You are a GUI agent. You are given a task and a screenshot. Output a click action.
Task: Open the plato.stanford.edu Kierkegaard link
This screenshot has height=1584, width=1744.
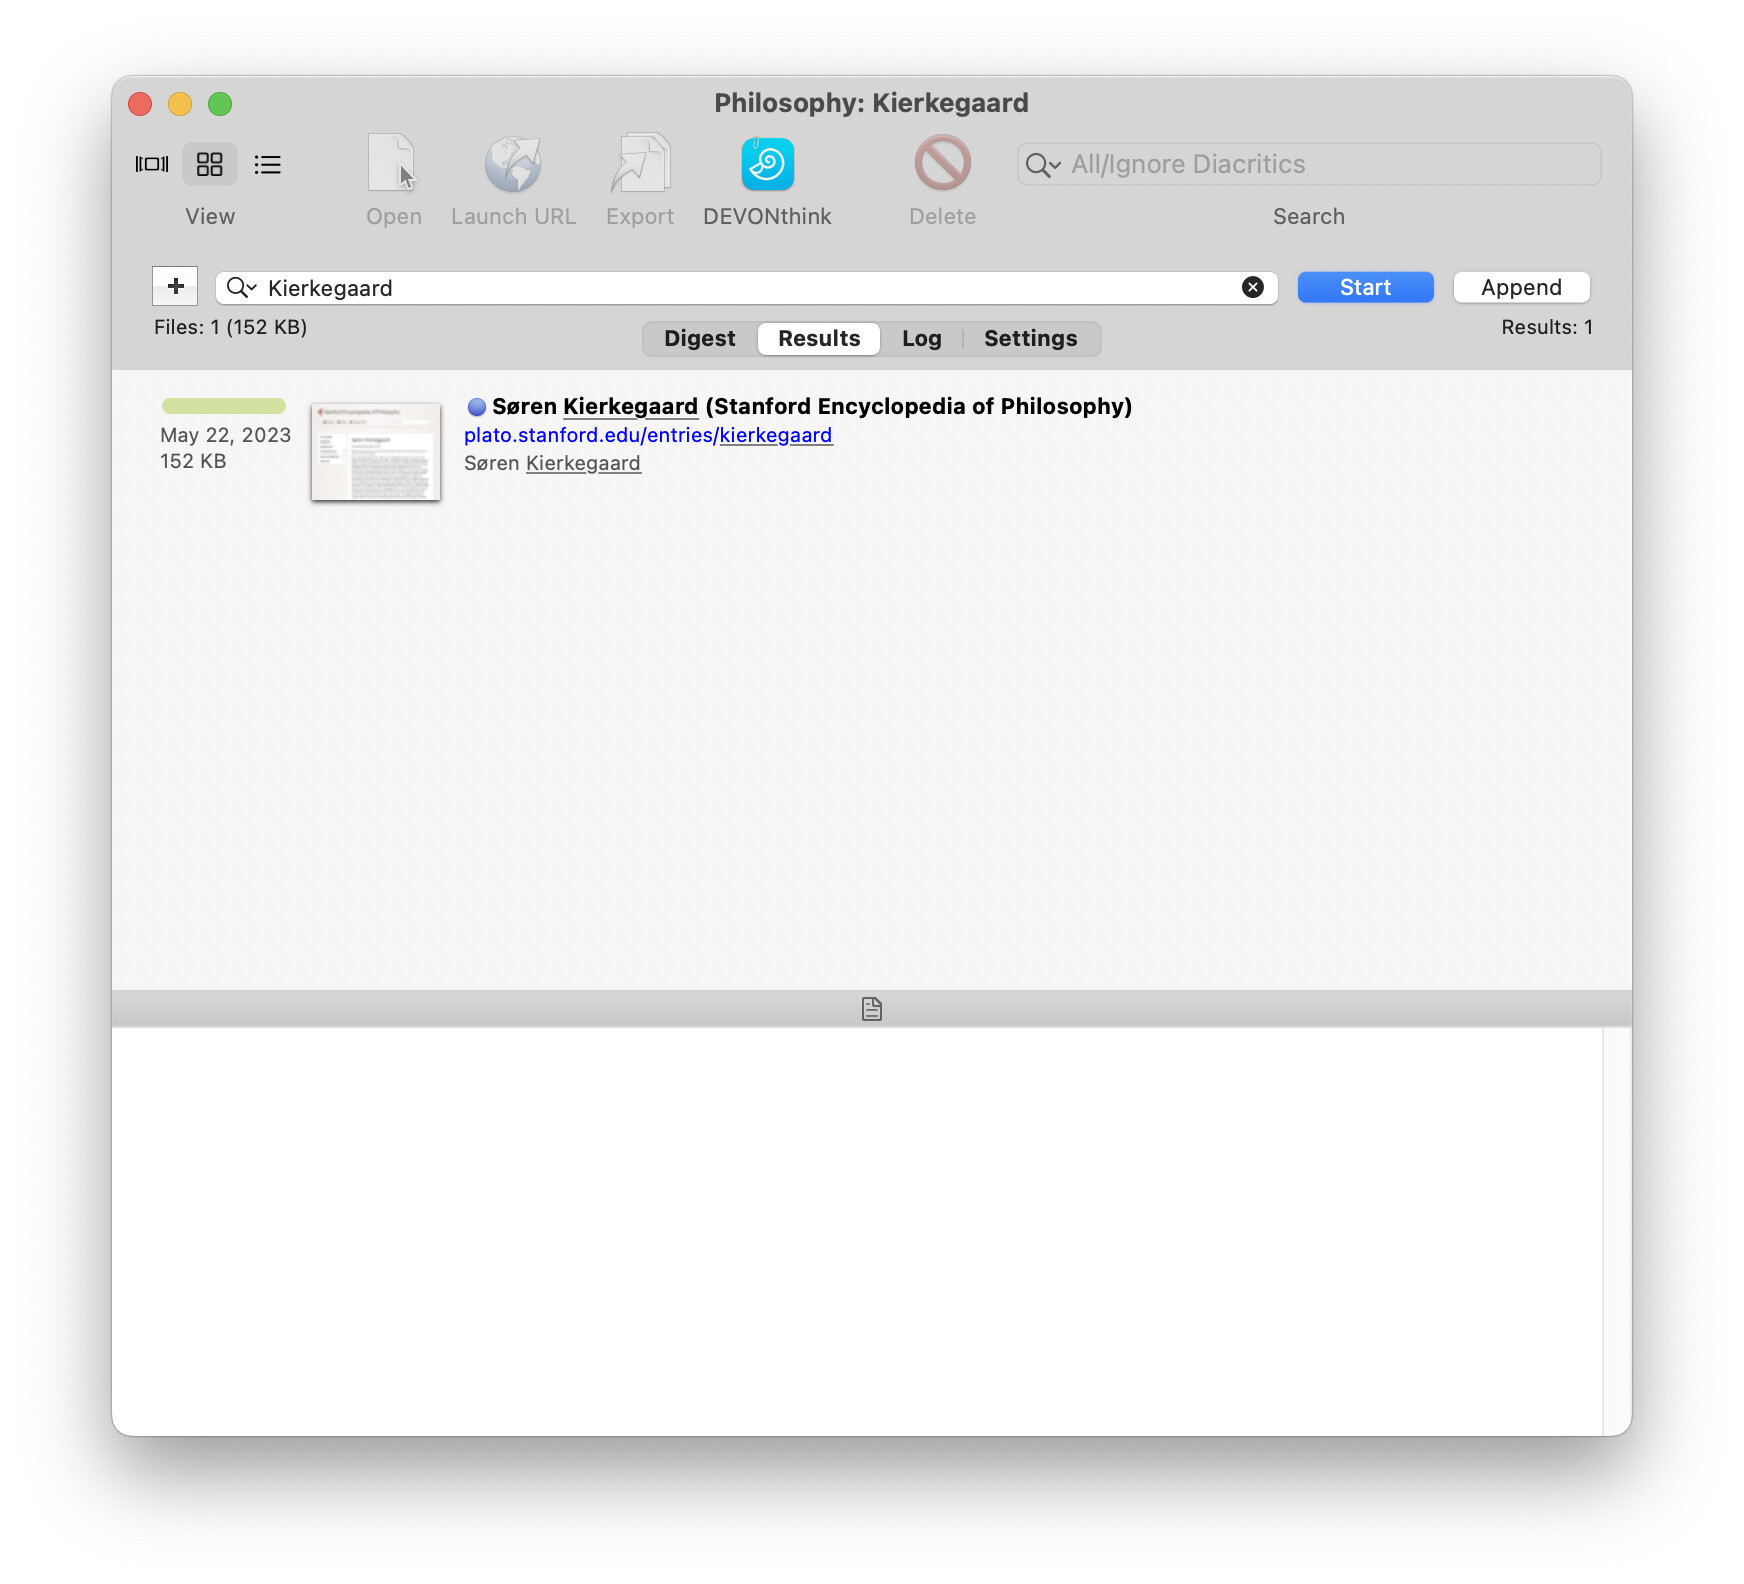point(648,435)
